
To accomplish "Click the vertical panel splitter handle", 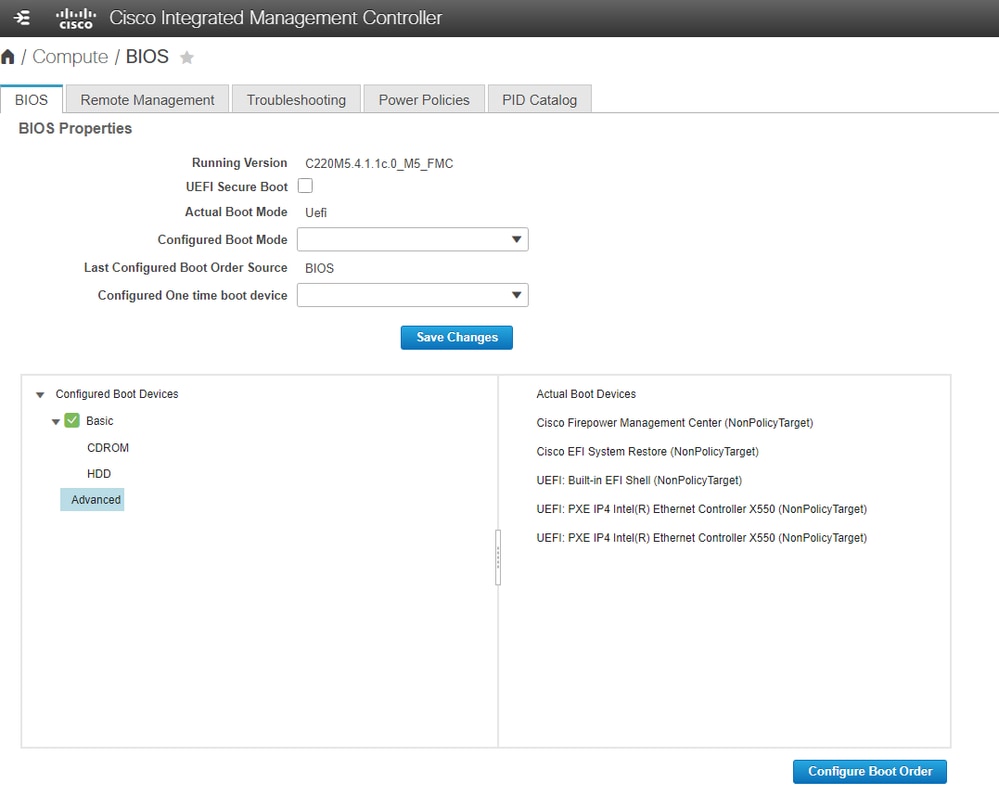I will [498, 558].
